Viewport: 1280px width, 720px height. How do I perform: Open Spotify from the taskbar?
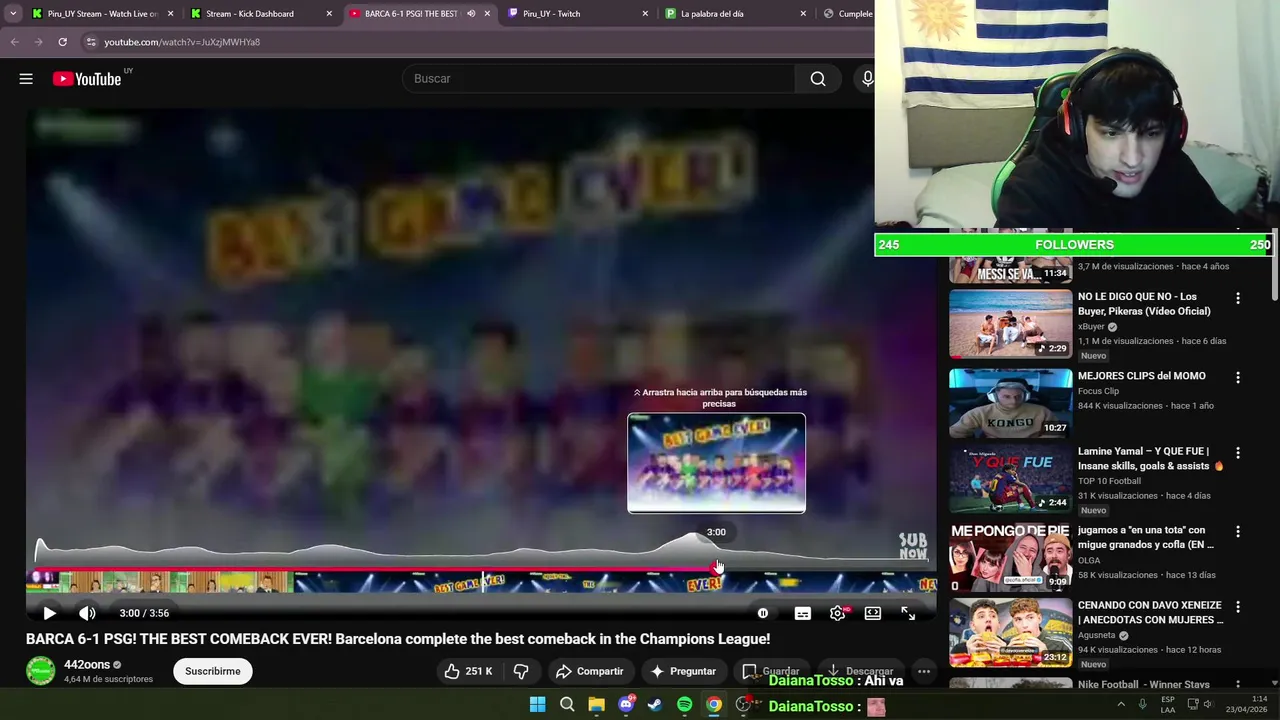[x=684, y=705]
